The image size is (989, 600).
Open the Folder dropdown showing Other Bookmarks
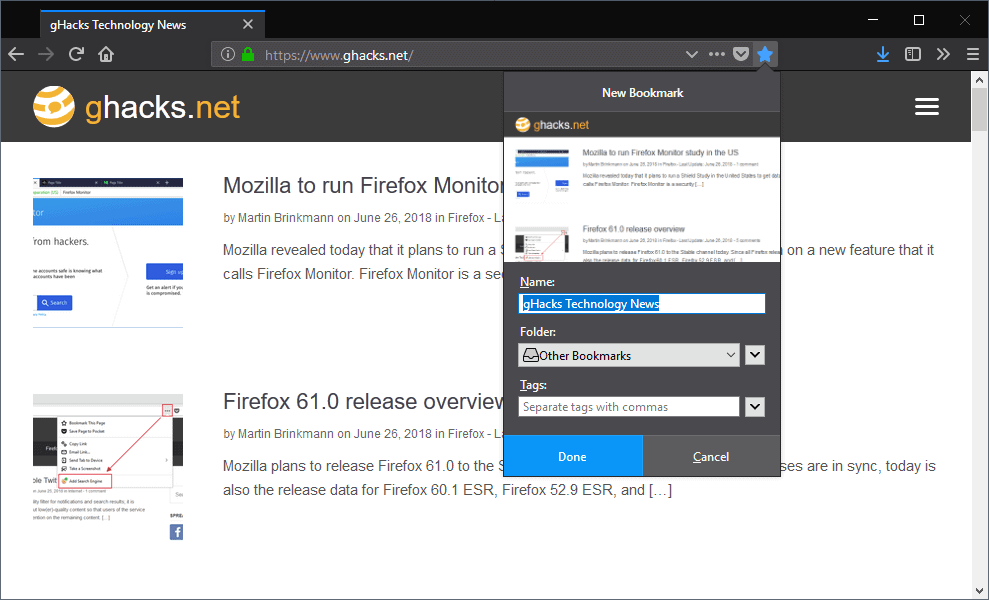[628, 354]
